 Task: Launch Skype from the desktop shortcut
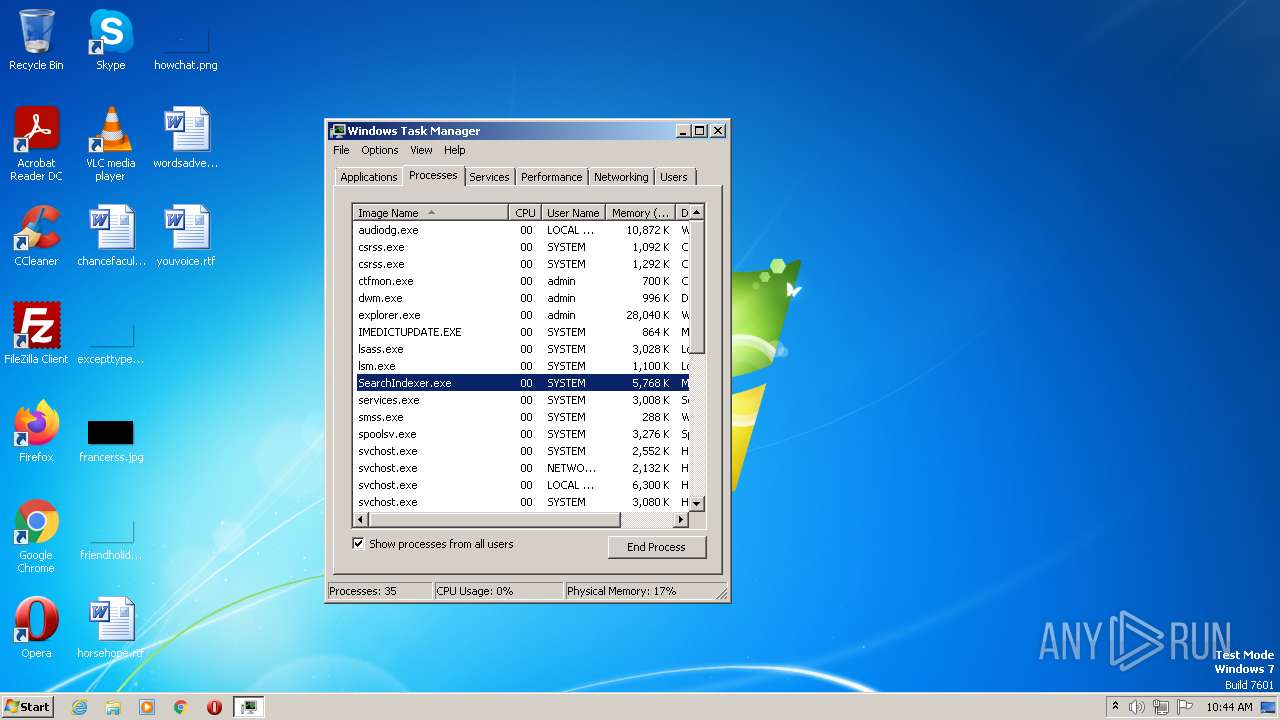[x=110, y=40]
